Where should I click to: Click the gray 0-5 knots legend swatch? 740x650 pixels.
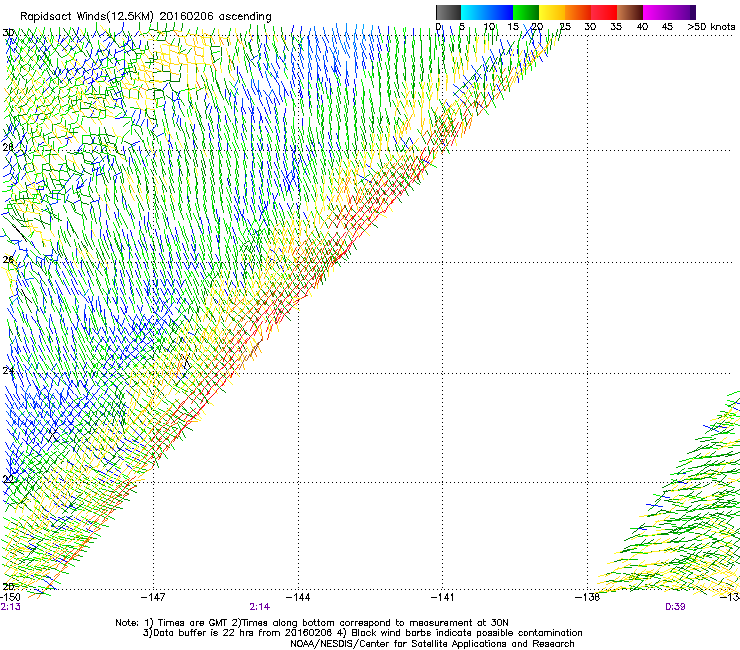(x=448, y=12)
